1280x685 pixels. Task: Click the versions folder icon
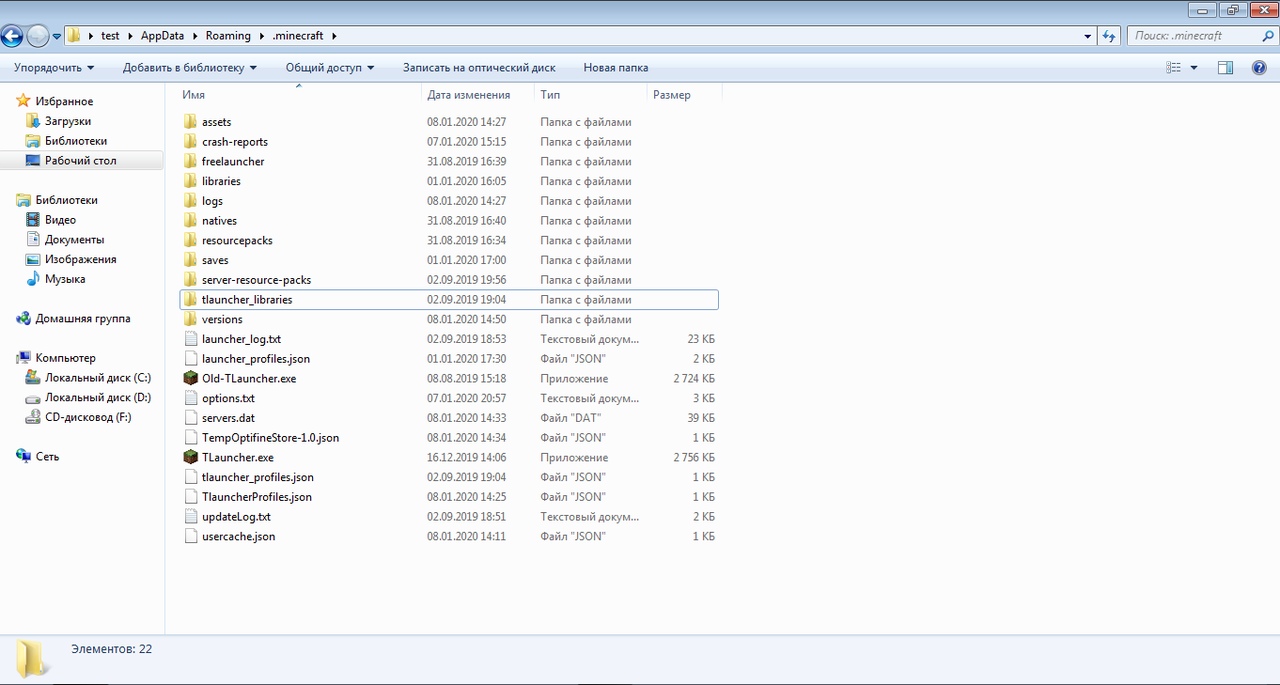tap(191, 319)
